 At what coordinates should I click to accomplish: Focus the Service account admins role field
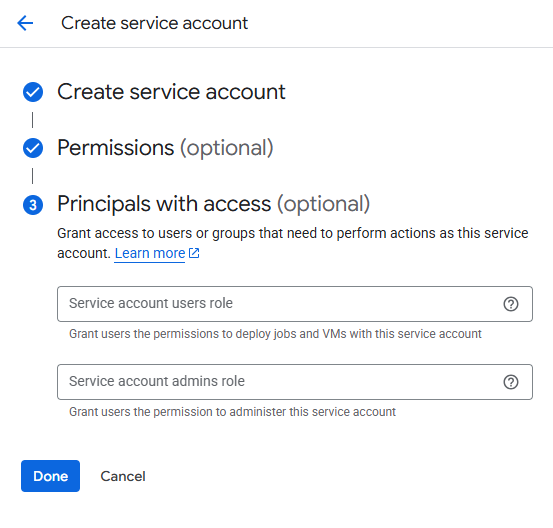pyautogui.click(x=295, y=382)
